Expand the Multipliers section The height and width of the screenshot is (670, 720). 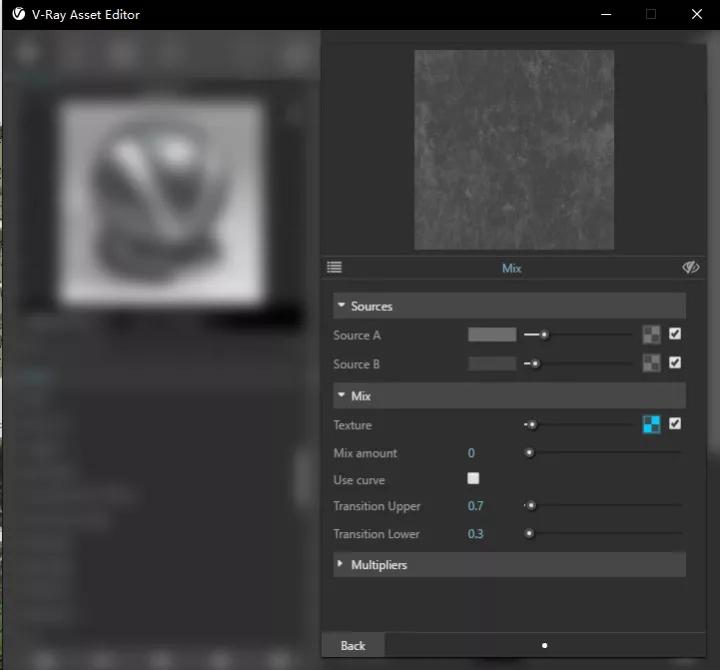pyautogui.click(x=509, y=564)
